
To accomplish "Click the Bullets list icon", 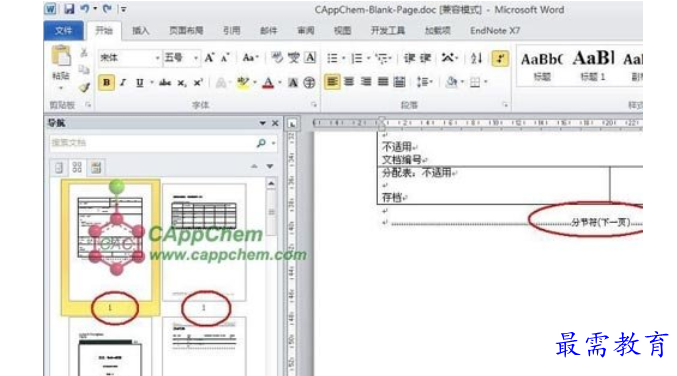I will [x=332, y=58].
